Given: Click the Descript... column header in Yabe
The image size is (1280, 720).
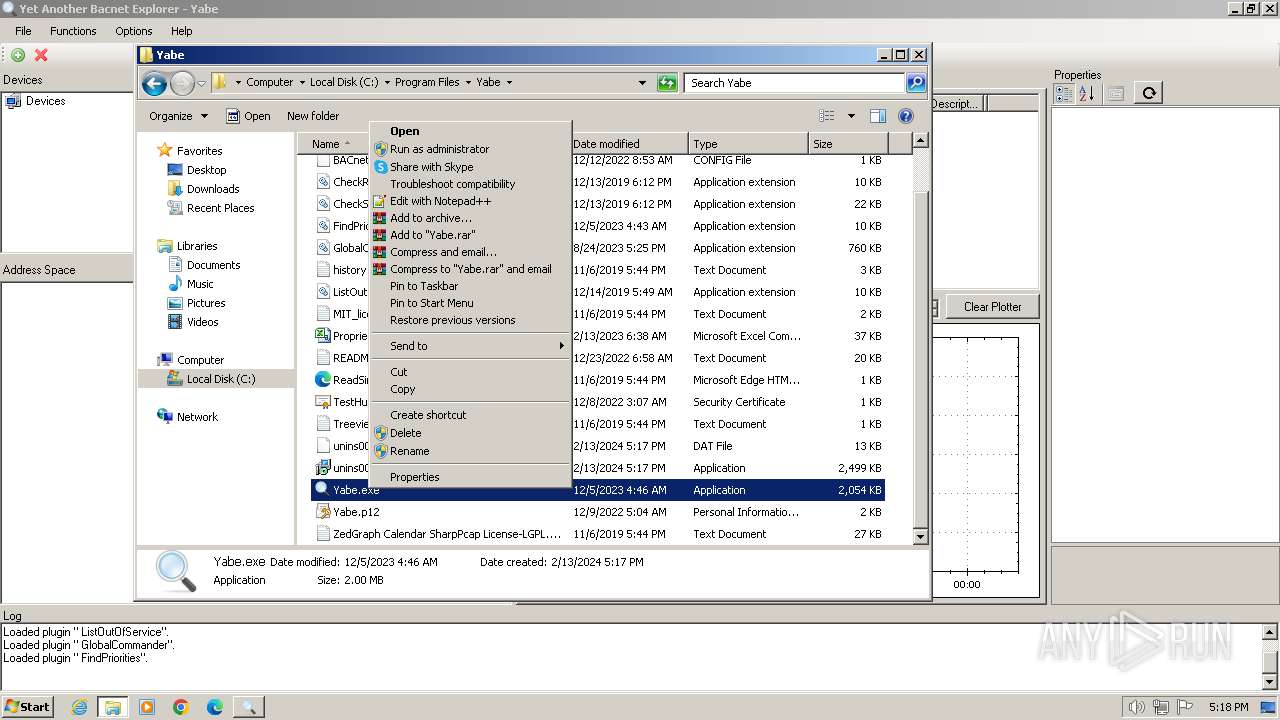Looking at the screenshot, I should [x=956, y=104].
